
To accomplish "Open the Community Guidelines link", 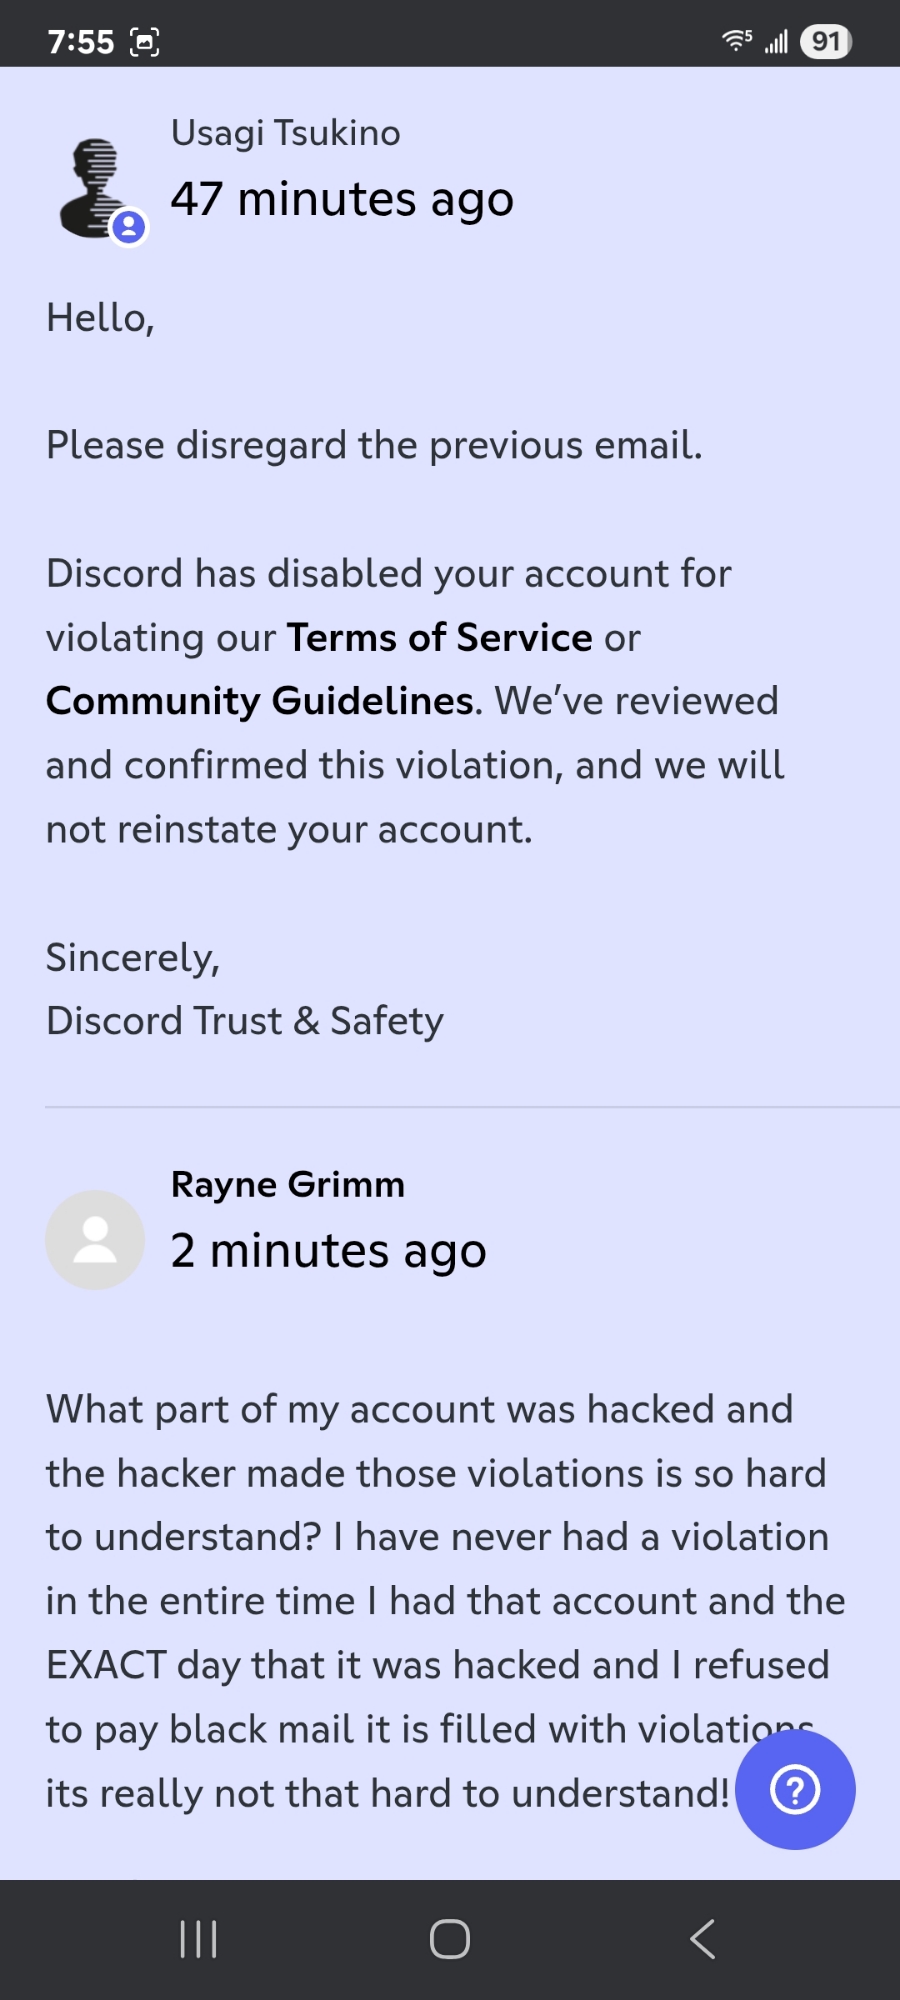I will (260, 701).
